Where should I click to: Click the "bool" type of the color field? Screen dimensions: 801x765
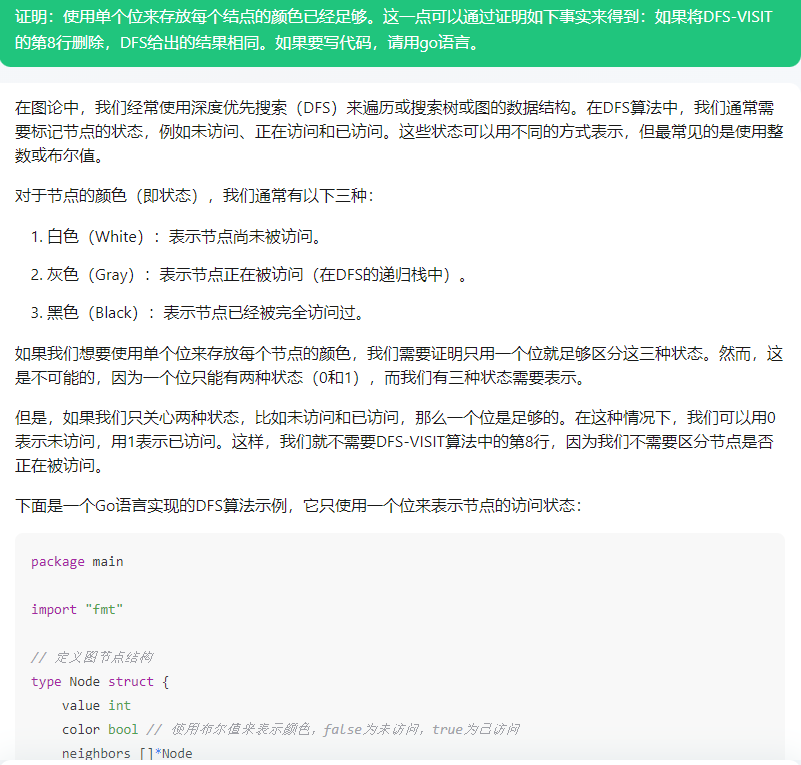[123, 730]
